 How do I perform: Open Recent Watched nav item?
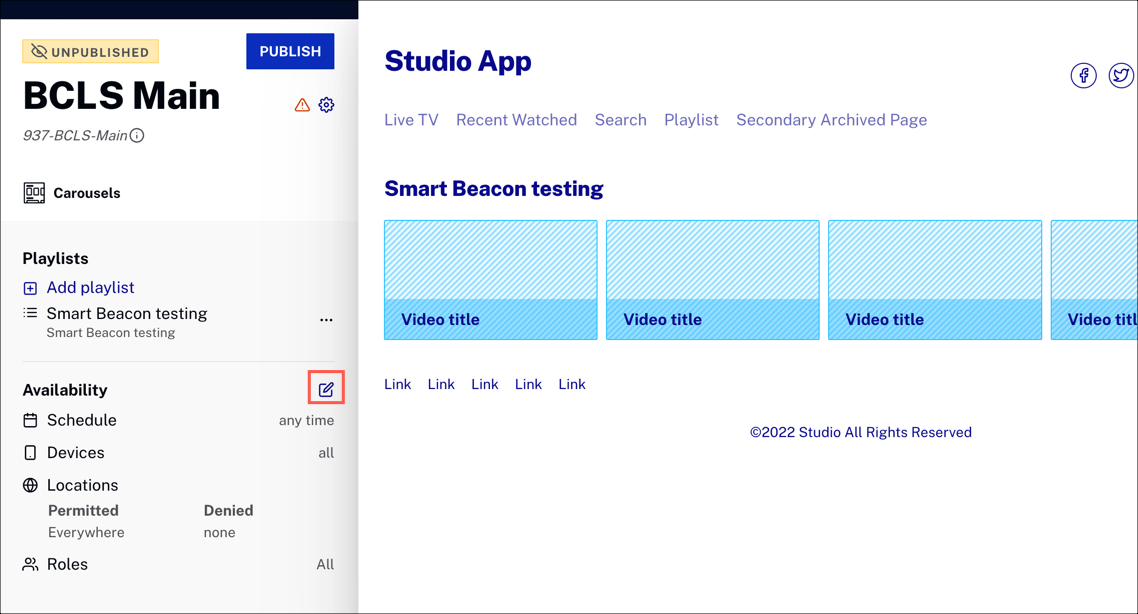517,120
